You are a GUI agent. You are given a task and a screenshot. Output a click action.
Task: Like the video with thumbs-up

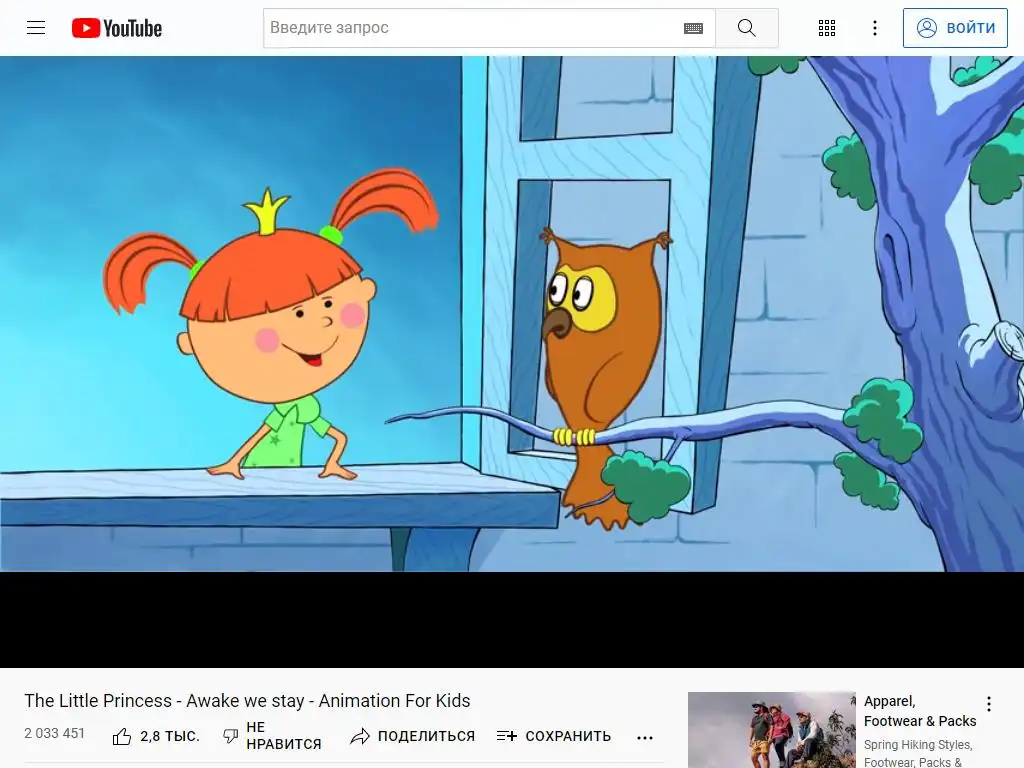coord(122,737)
